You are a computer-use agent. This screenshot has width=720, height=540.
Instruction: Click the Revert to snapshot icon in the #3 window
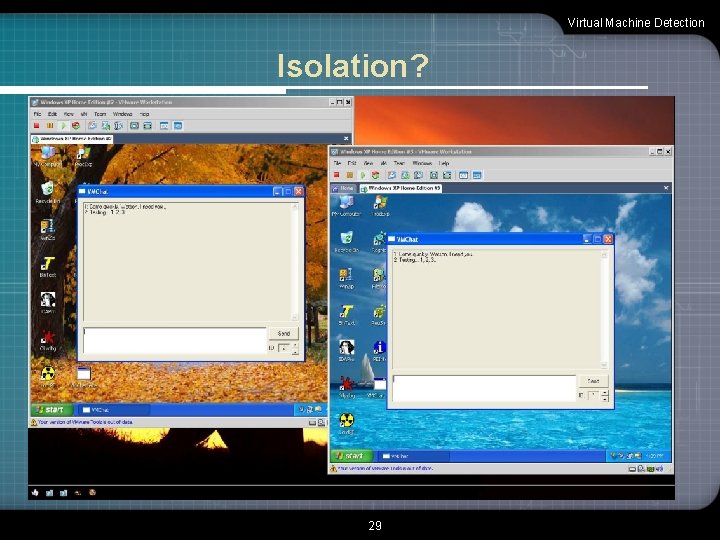[x=405, y=175]
